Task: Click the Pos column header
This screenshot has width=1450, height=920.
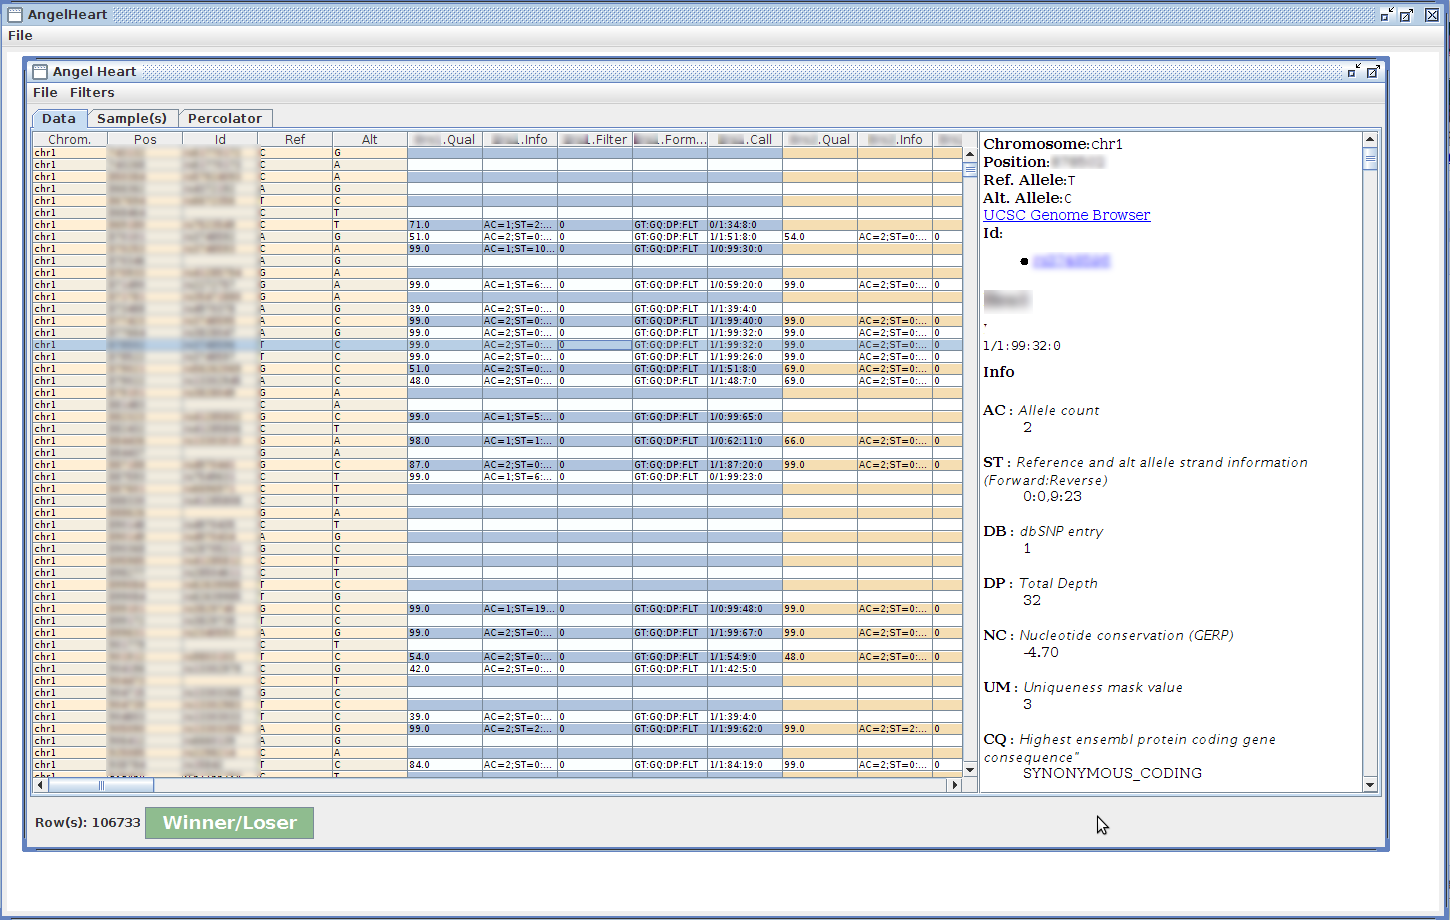Action: point(145,140)
